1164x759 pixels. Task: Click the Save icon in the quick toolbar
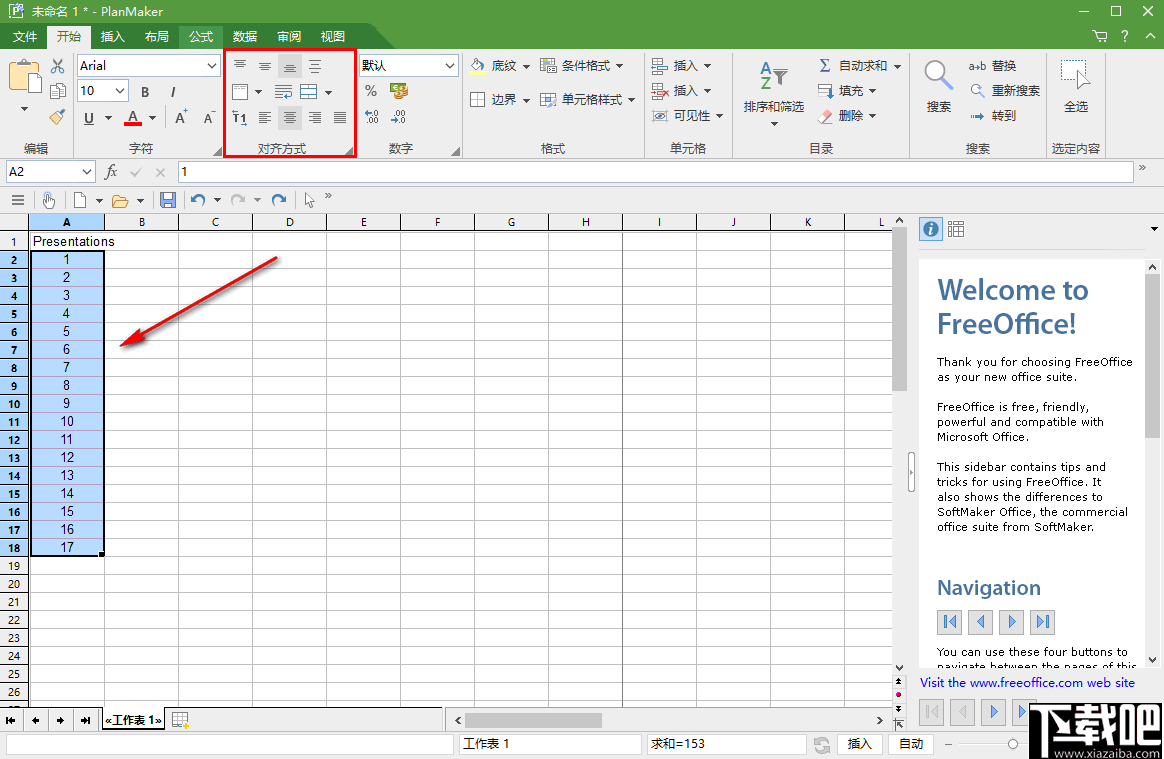coord(168,200)
